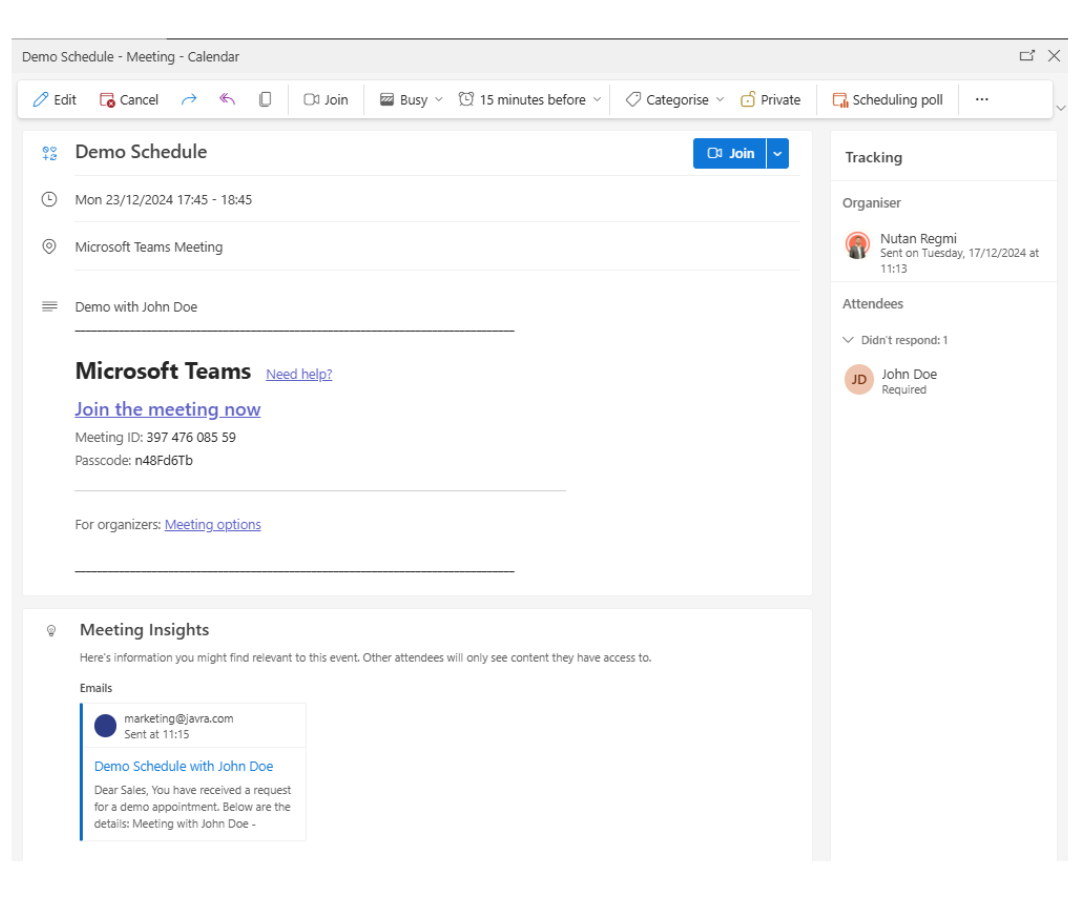1080x900 pixels.
Task: Collapse the Didn't respond: 1 group
Action: tap(895, 340)
